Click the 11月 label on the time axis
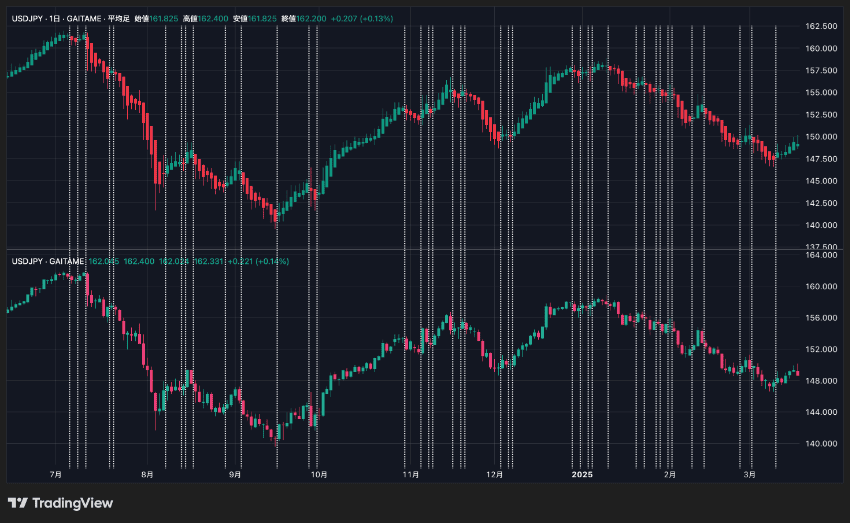This screenshot has width=850, height=523. click(x=411, y=475)
